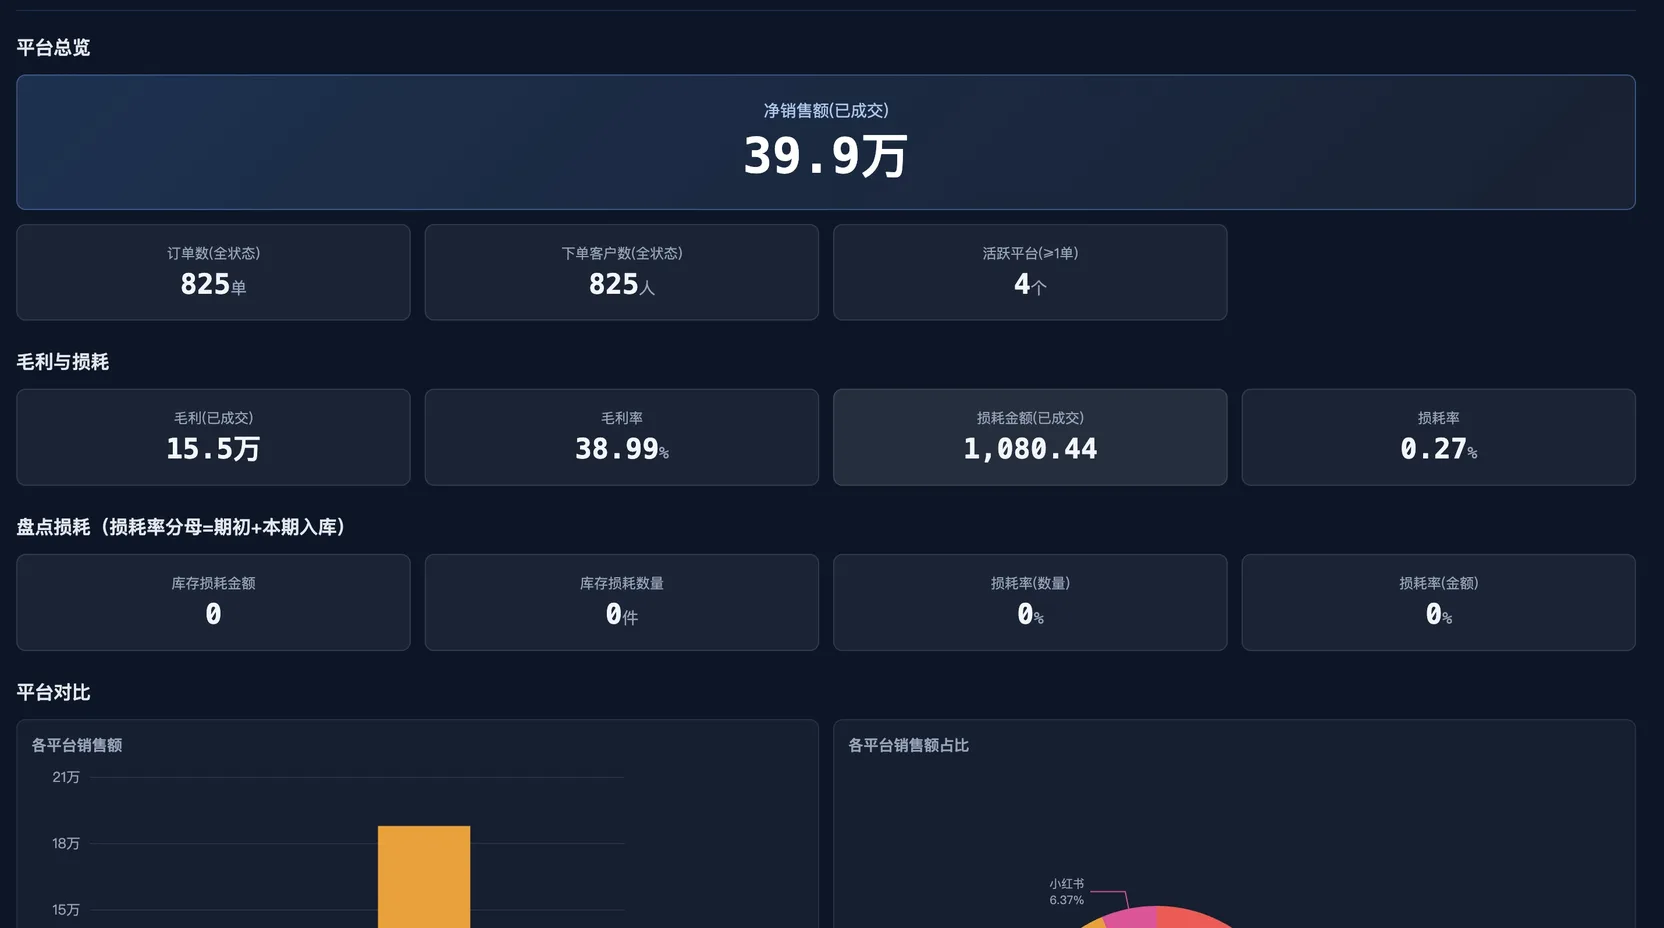The image size is (1664, 928).
Task: Open the 下单客户数(全状态) card
Action: coord(622,272)
